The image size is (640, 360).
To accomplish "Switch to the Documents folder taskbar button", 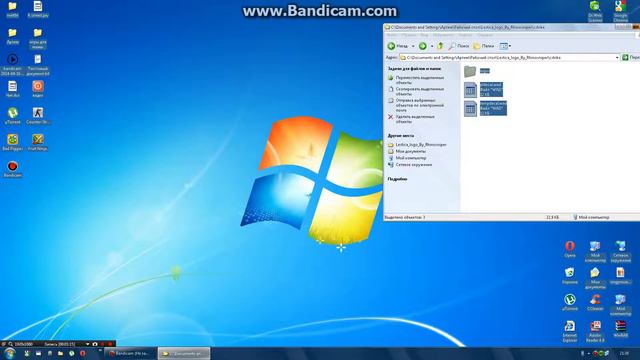I will 183,353.
